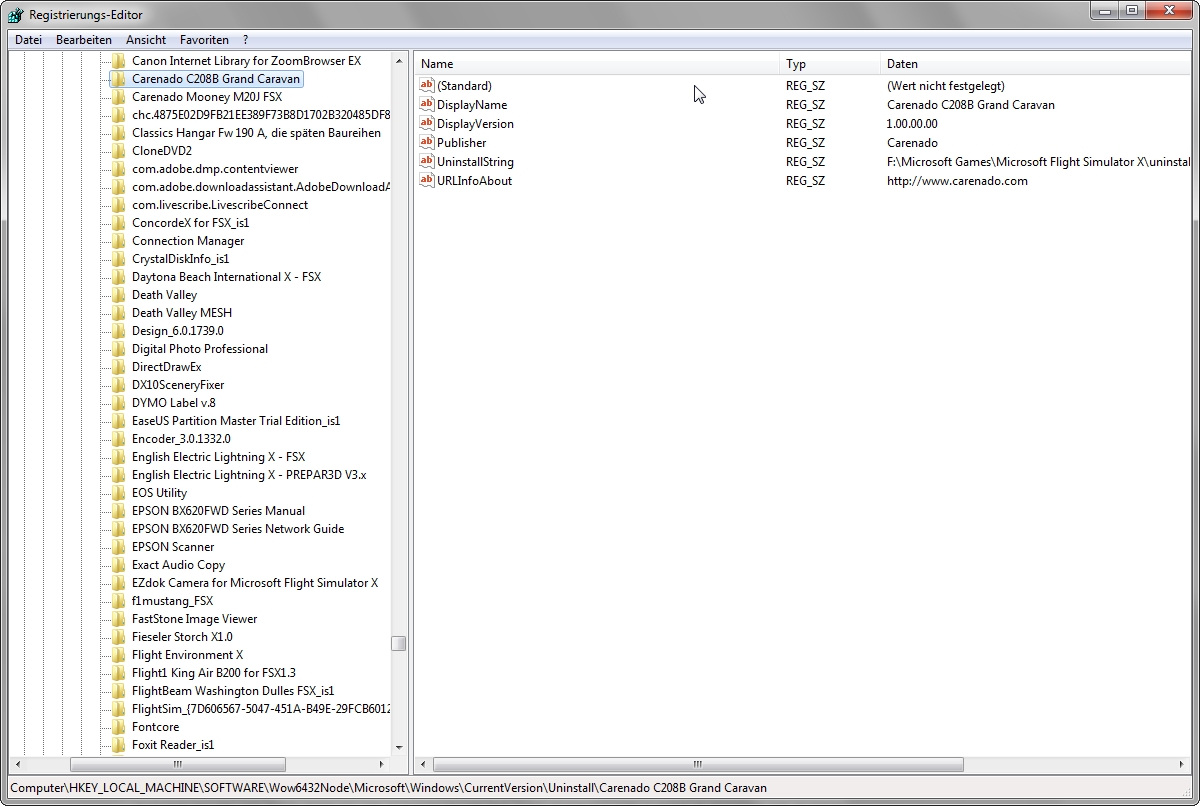Viewport: 1200px width, 806px height.
Task: Click the ab icon beside Publisher
Action: [427, 143]
